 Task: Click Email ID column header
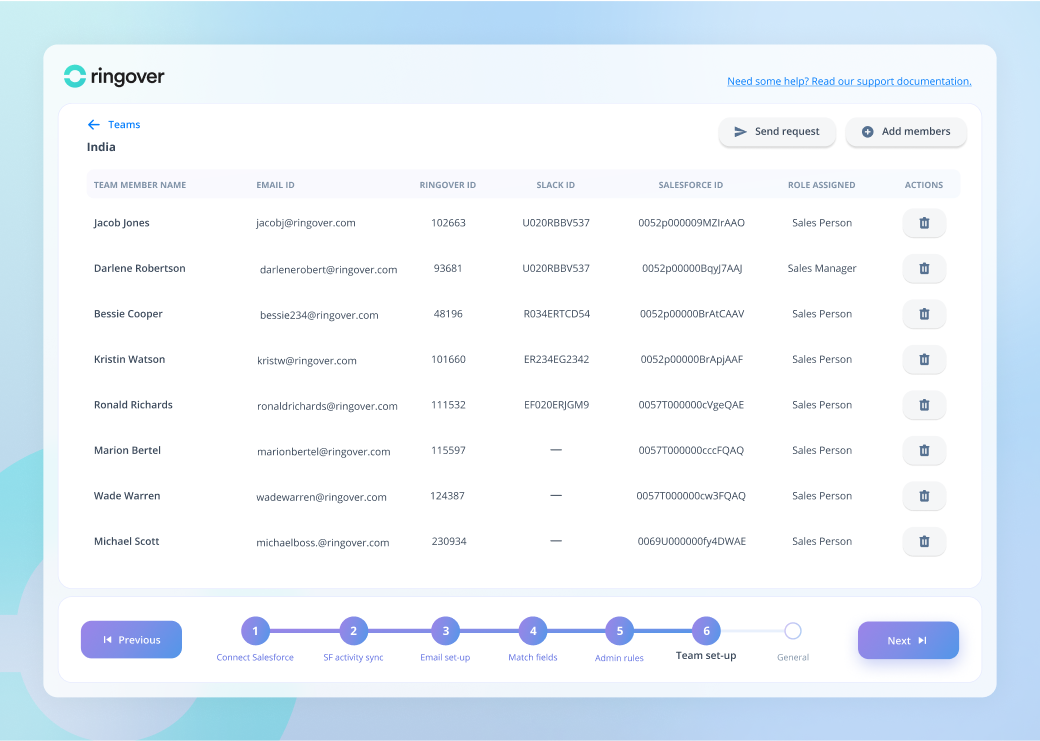(x=275, y=185)
